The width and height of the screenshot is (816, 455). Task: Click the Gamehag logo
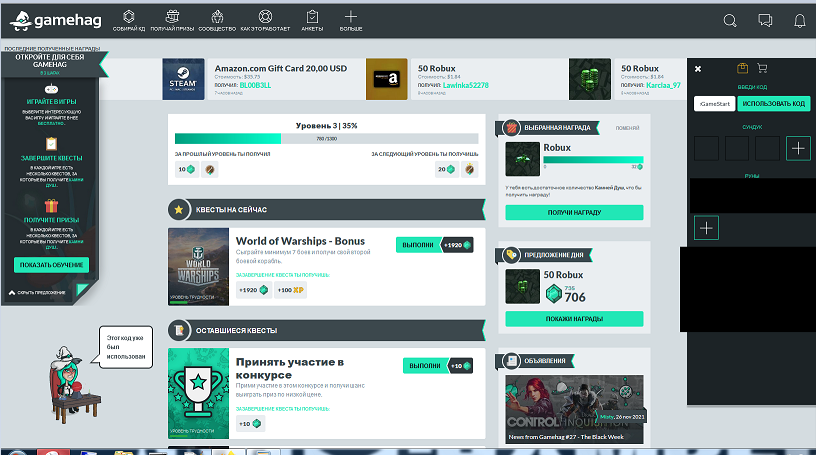click(55, 20)
